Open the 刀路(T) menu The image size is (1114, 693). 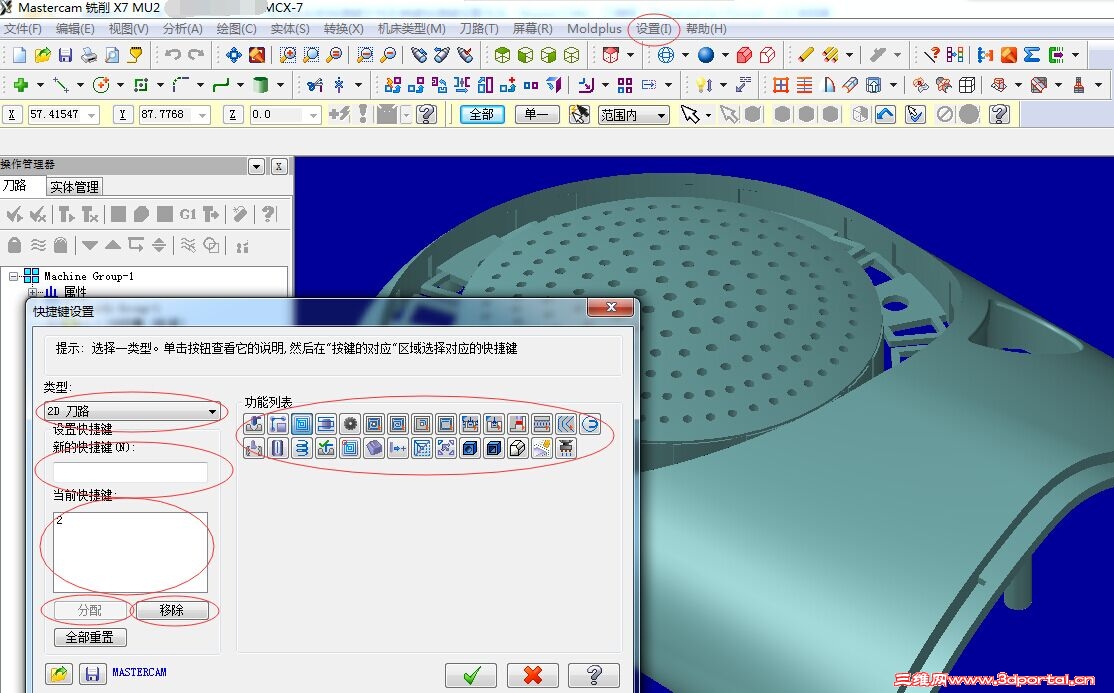point(479,28)
